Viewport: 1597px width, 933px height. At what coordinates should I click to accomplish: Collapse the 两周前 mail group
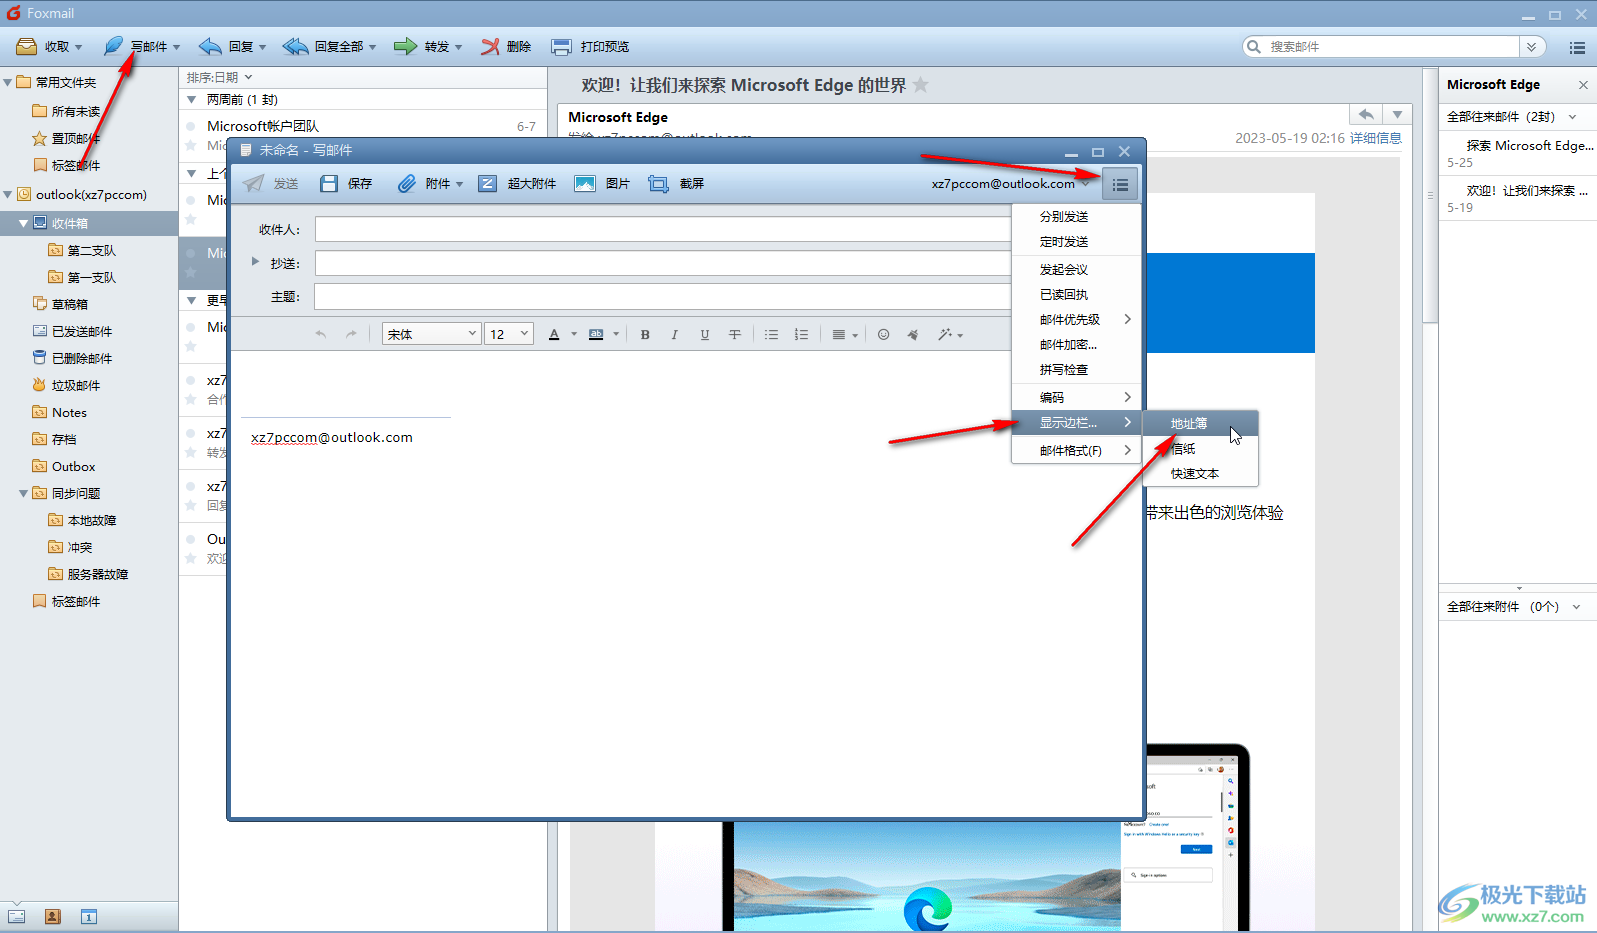(x=192, y=100)
